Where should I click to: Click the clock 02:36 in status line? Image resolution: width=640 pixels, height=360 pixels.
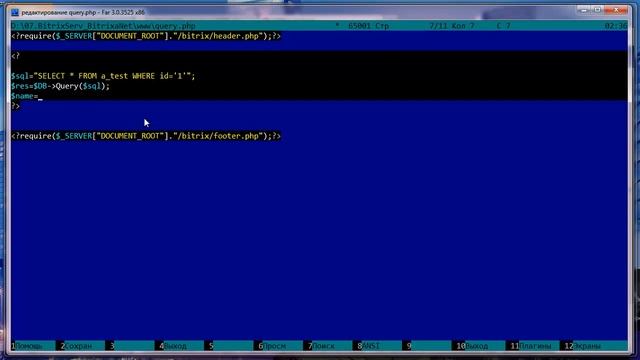(616, 26)
